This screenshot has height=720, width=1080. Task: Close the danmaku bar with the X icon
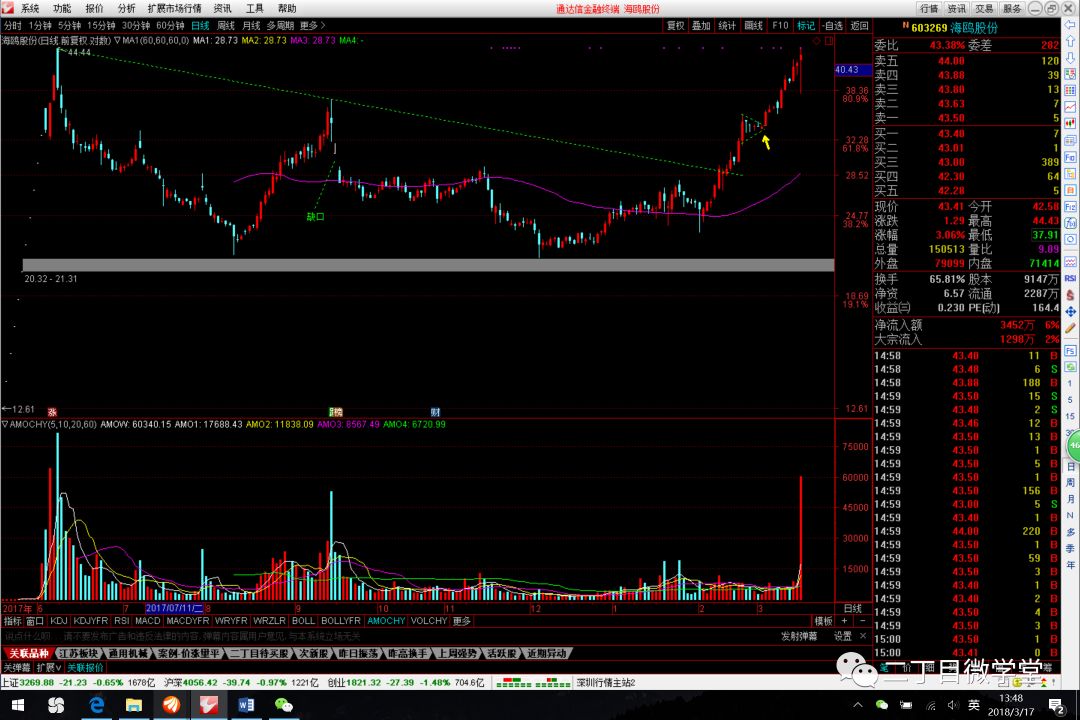(863, 636)
